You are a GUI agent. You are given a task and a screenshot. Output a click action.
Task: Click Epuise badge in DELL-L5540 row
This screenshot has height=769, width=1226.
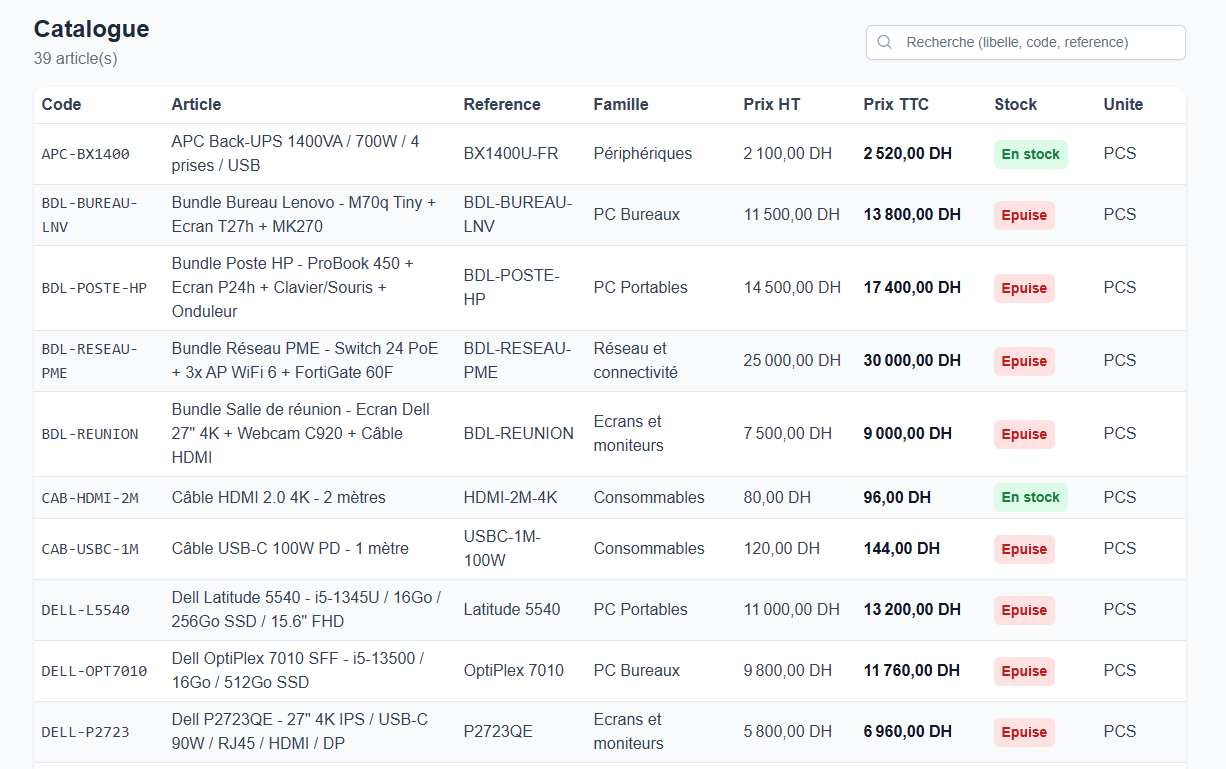tap(1024, 610)
